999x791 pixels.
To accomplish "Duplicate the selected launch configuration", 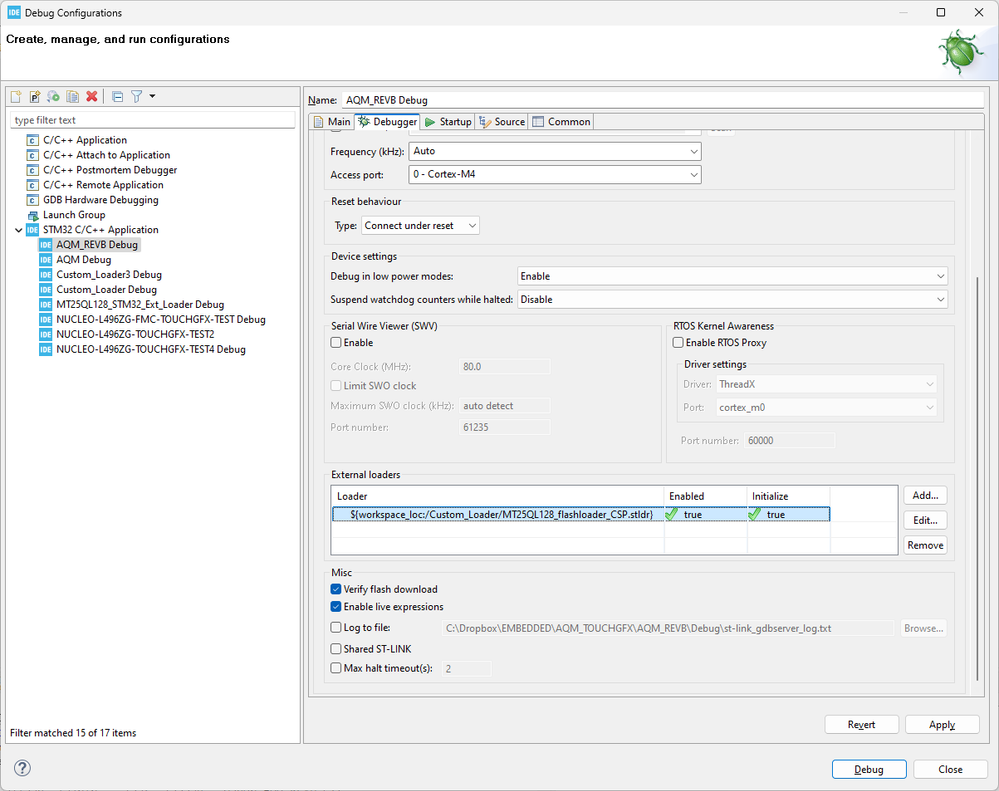I will click(73, 96).
